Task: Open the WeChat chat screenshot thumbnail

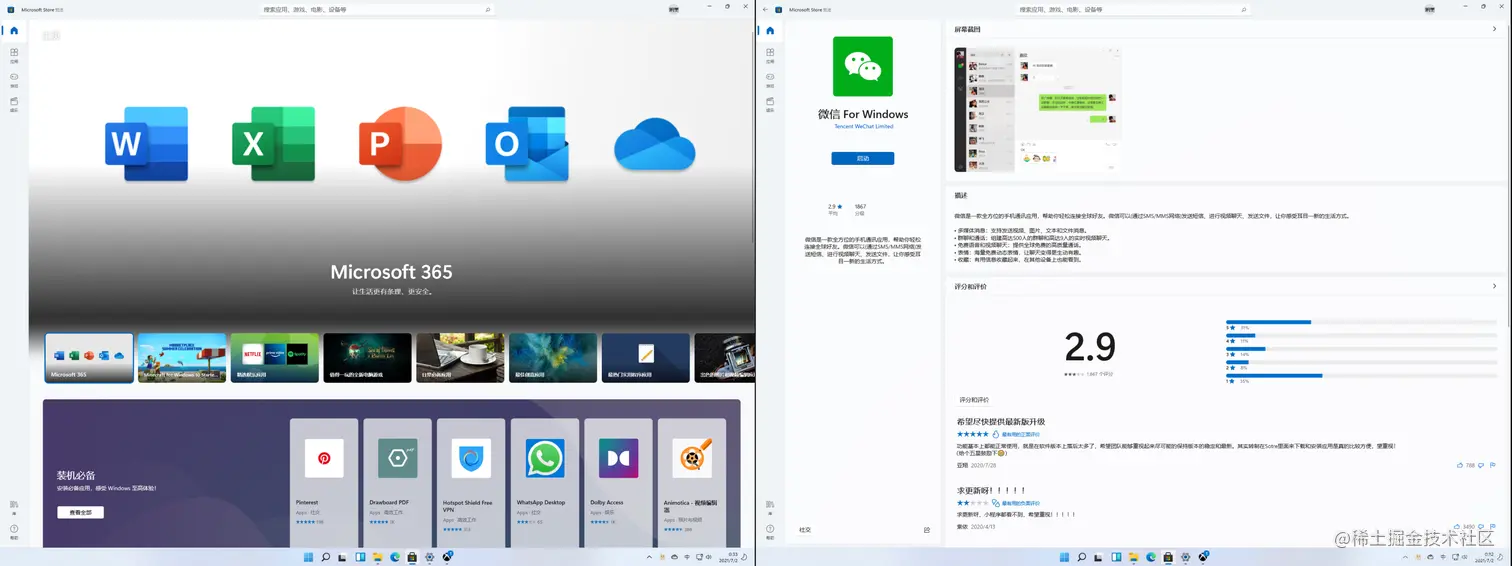Action: pos(1037,109)
